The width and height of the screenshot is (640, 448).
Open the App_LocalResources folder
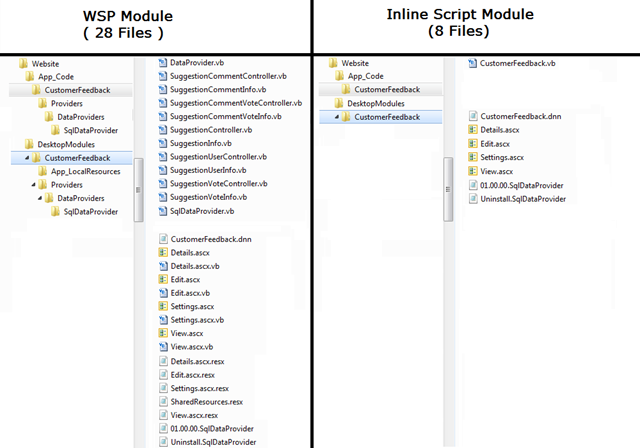86,171
